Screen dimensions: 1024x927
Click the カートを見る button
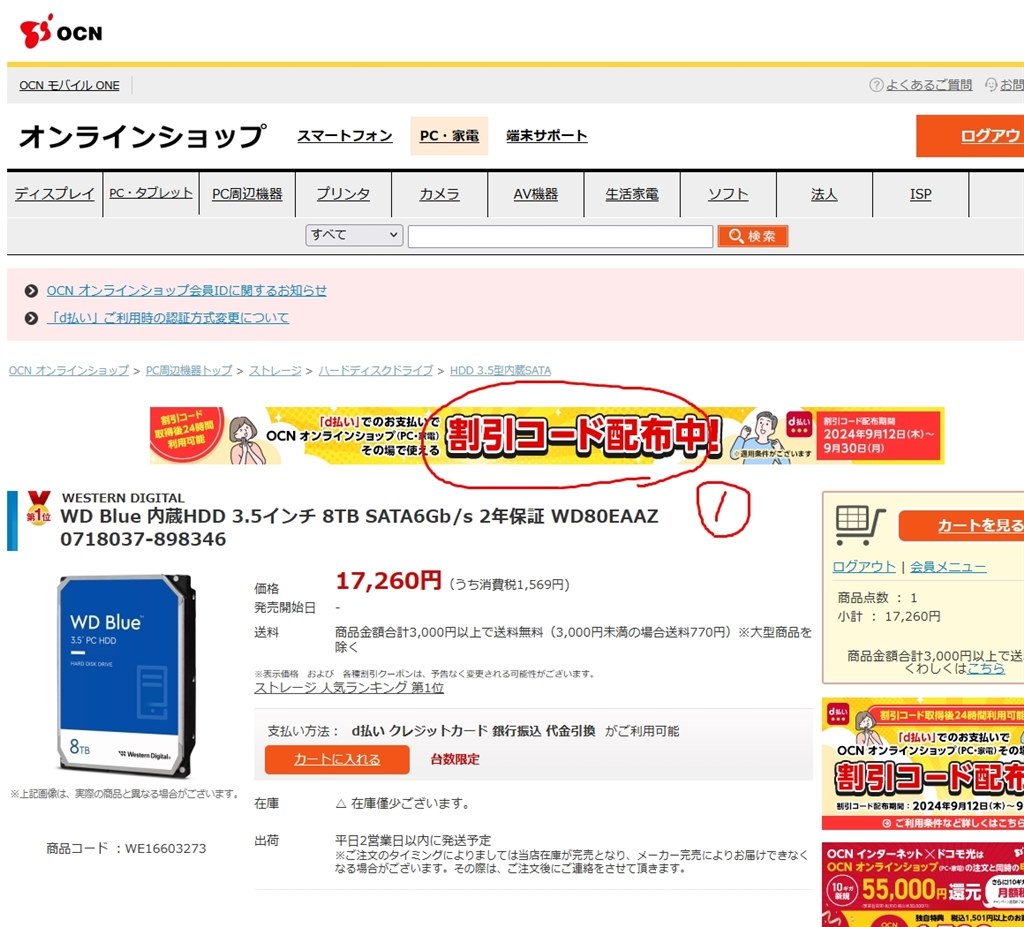coord(962,525)
